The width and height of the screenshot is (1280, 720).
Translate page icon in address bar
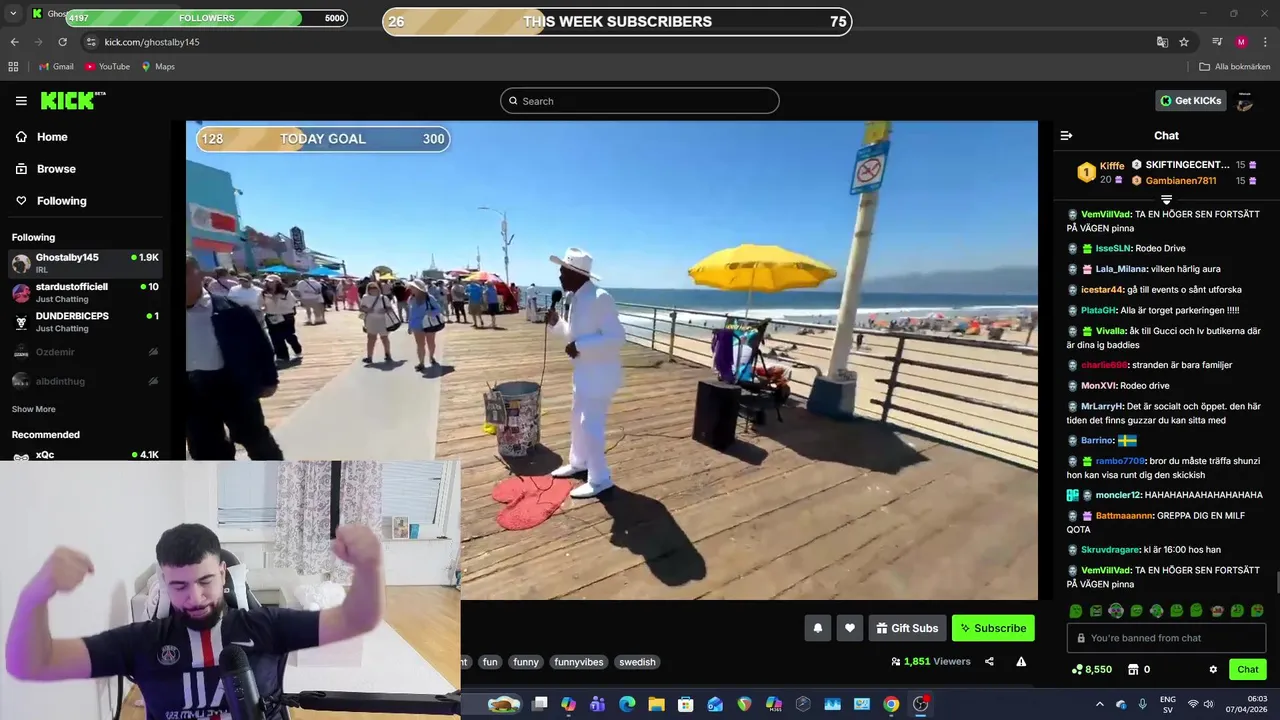point(1162,42)
